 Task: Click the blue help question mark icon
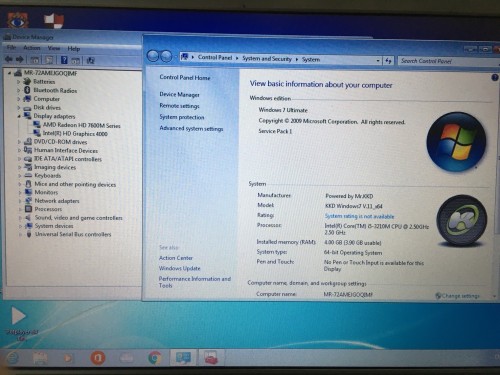495,78
